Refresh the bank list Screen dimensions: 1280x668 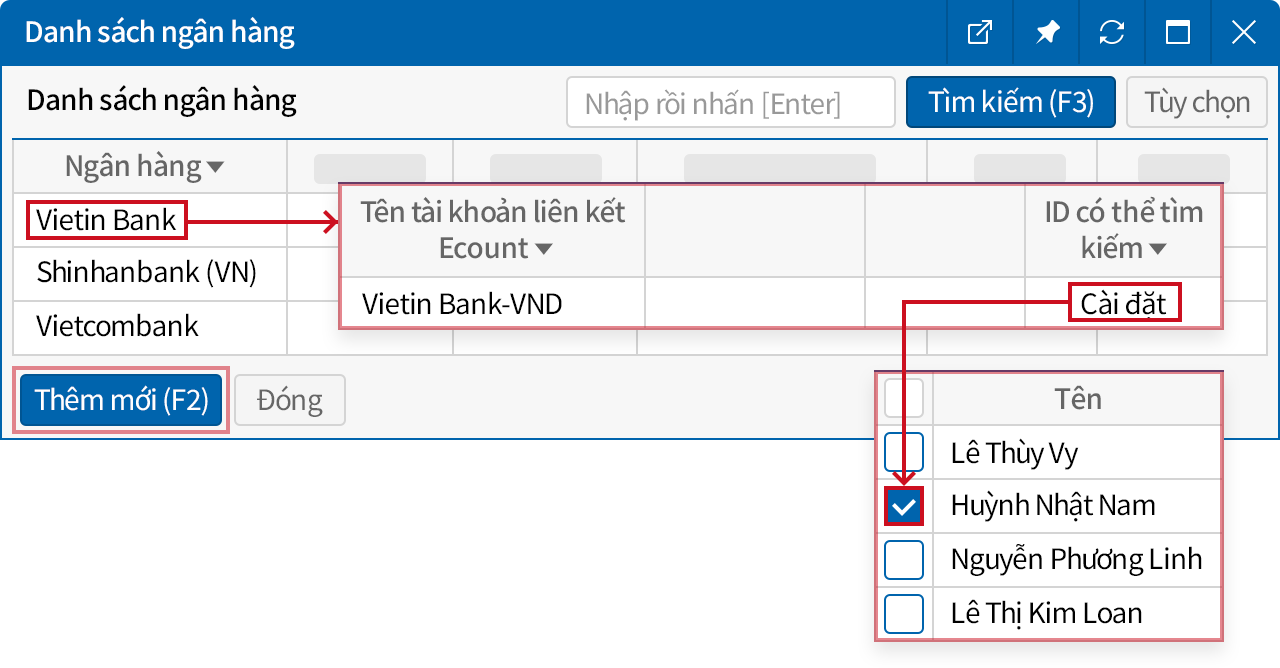pyautogui.click(x=1112, y=33)
